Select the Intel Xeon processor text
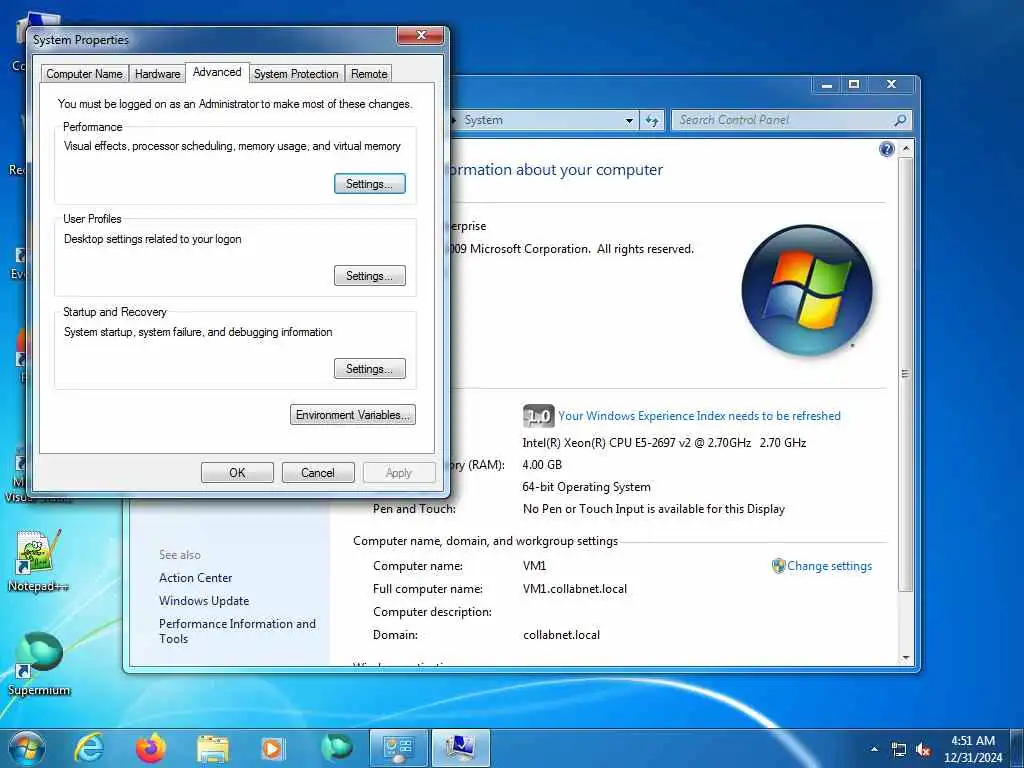This screenshot has height=768, width=1024. (664, 442)
